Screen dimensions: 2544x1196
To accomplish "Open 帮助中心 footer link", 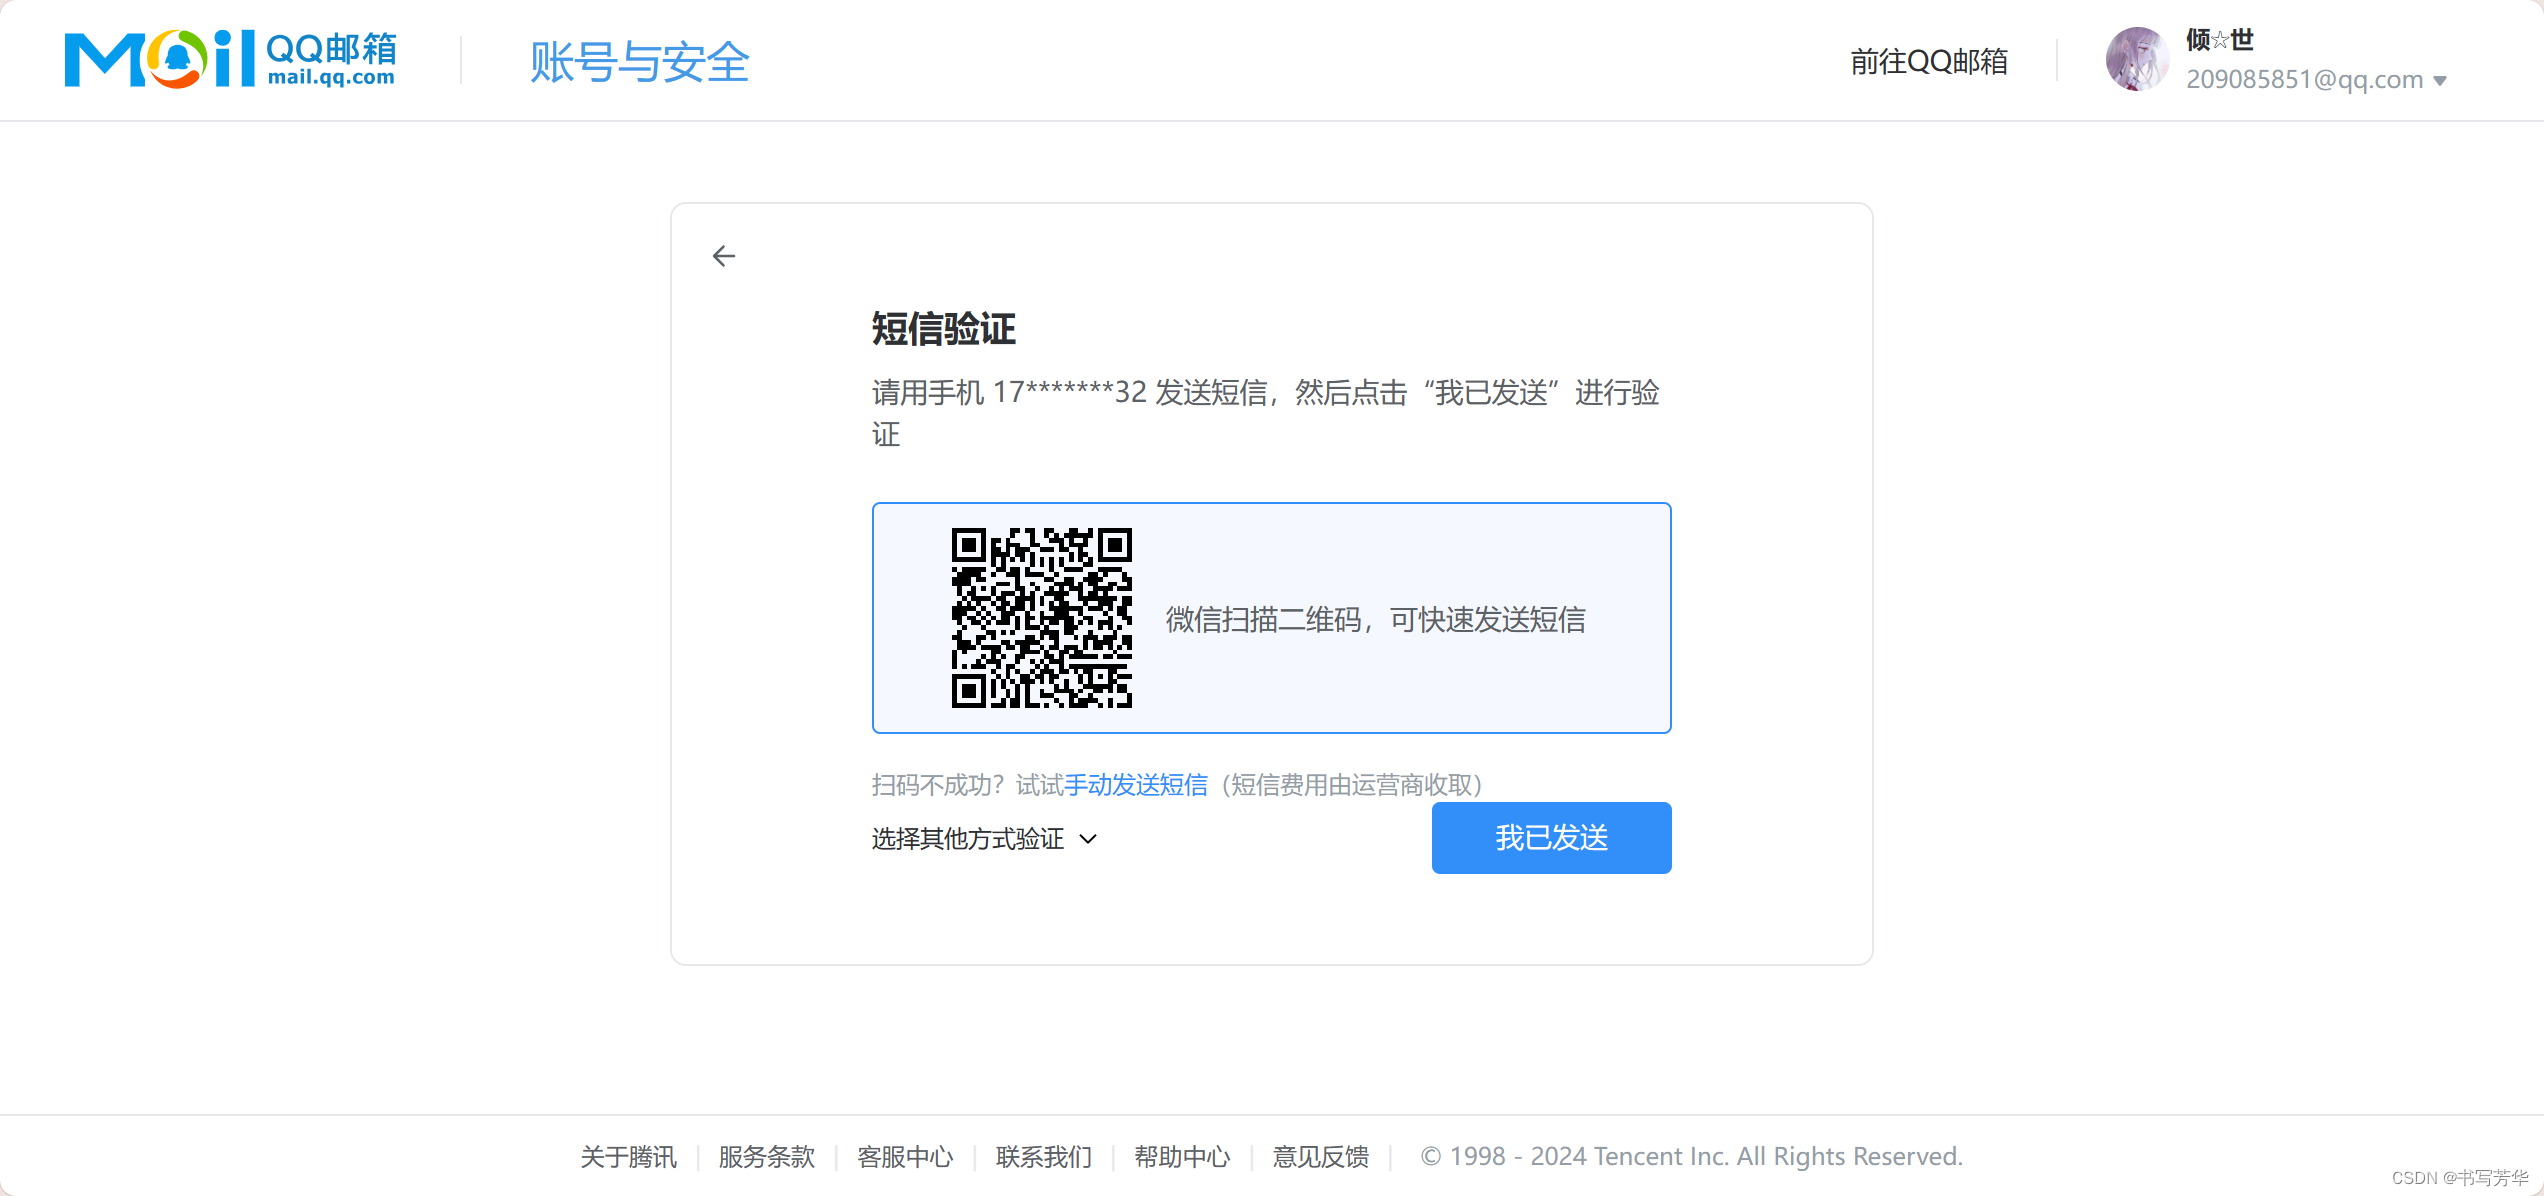I will [x=1182, y=1156].
